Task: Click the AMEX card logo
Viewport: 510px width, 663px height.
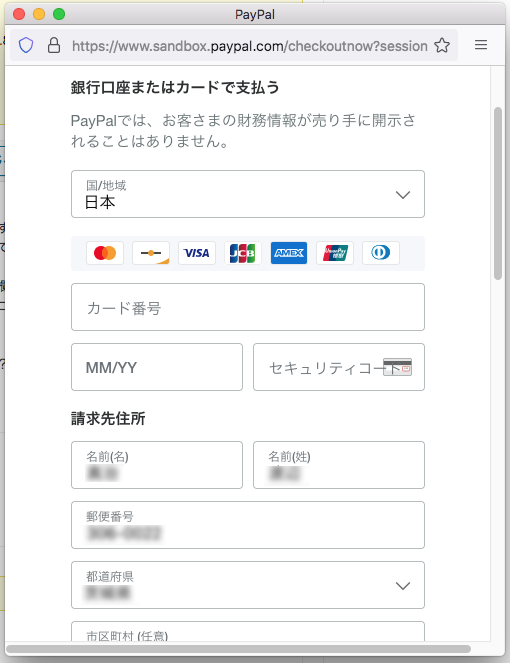Action: [x=289, y=253]
